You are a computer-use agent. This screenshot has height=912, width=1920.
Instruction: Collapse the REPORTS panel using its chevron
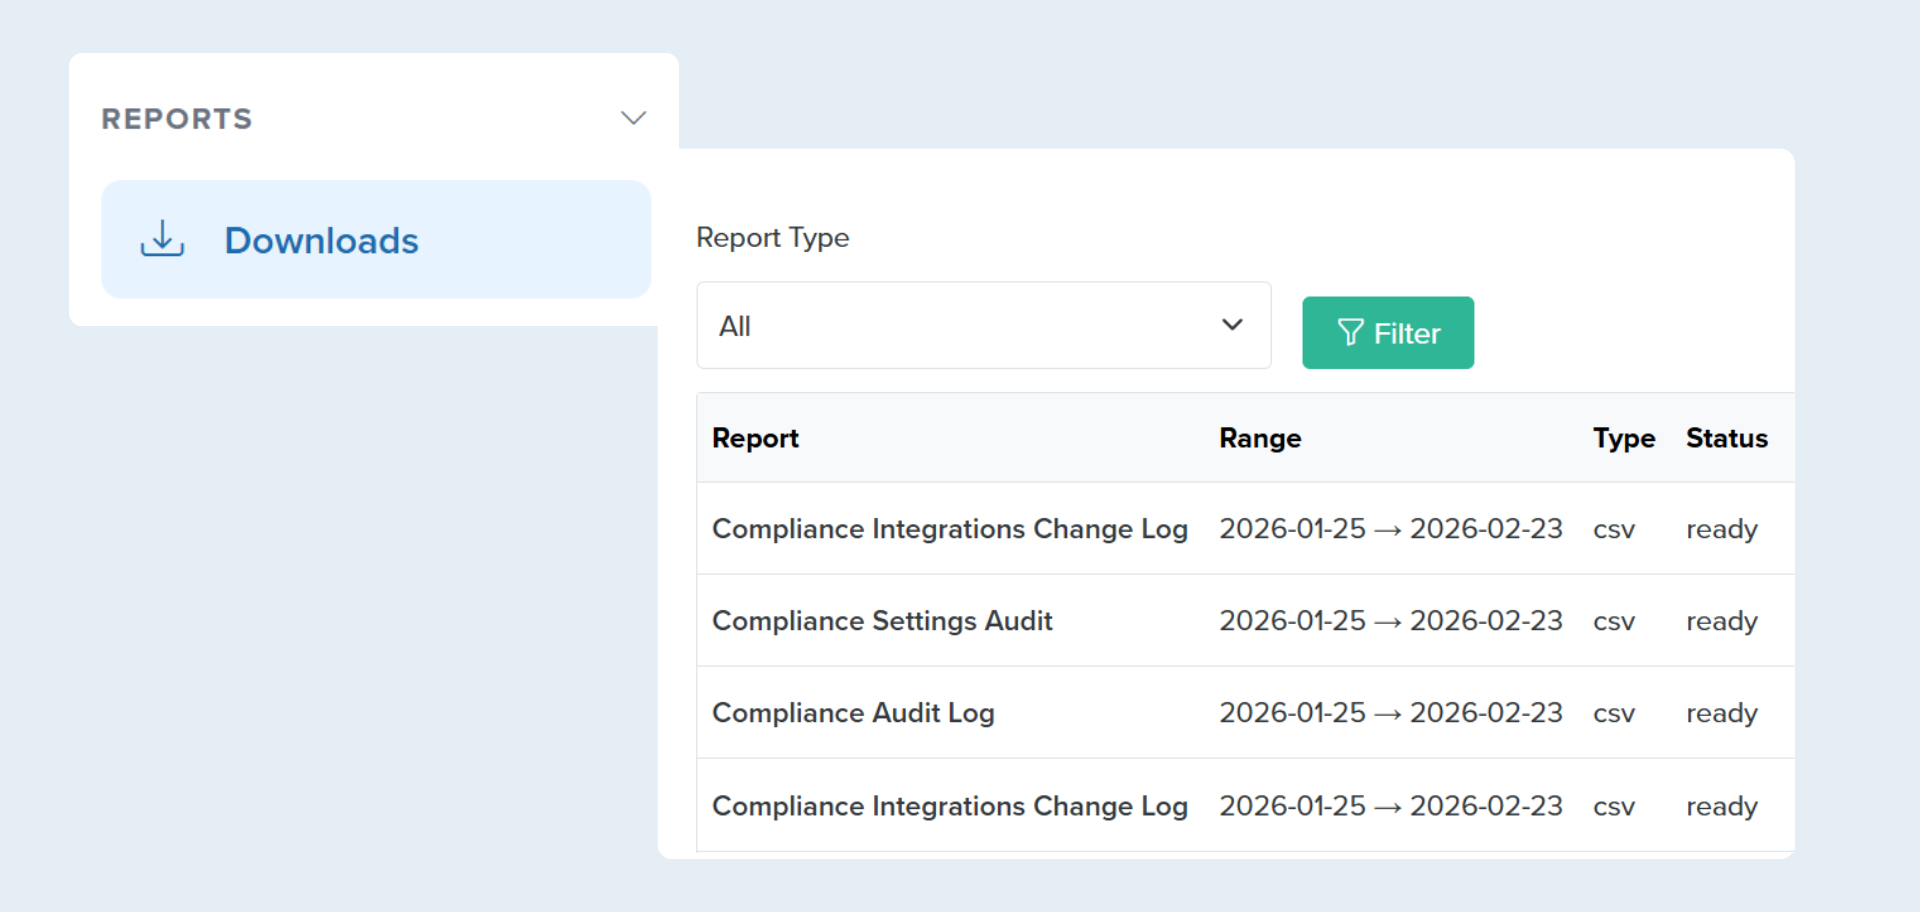click(x=632, y=117)
